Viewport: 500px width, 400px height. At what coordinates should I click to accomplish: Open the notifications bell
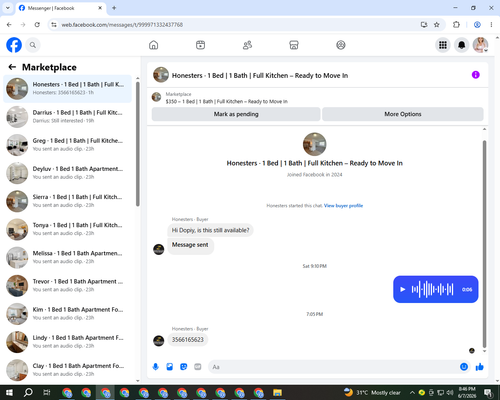[x=461, y=45]
